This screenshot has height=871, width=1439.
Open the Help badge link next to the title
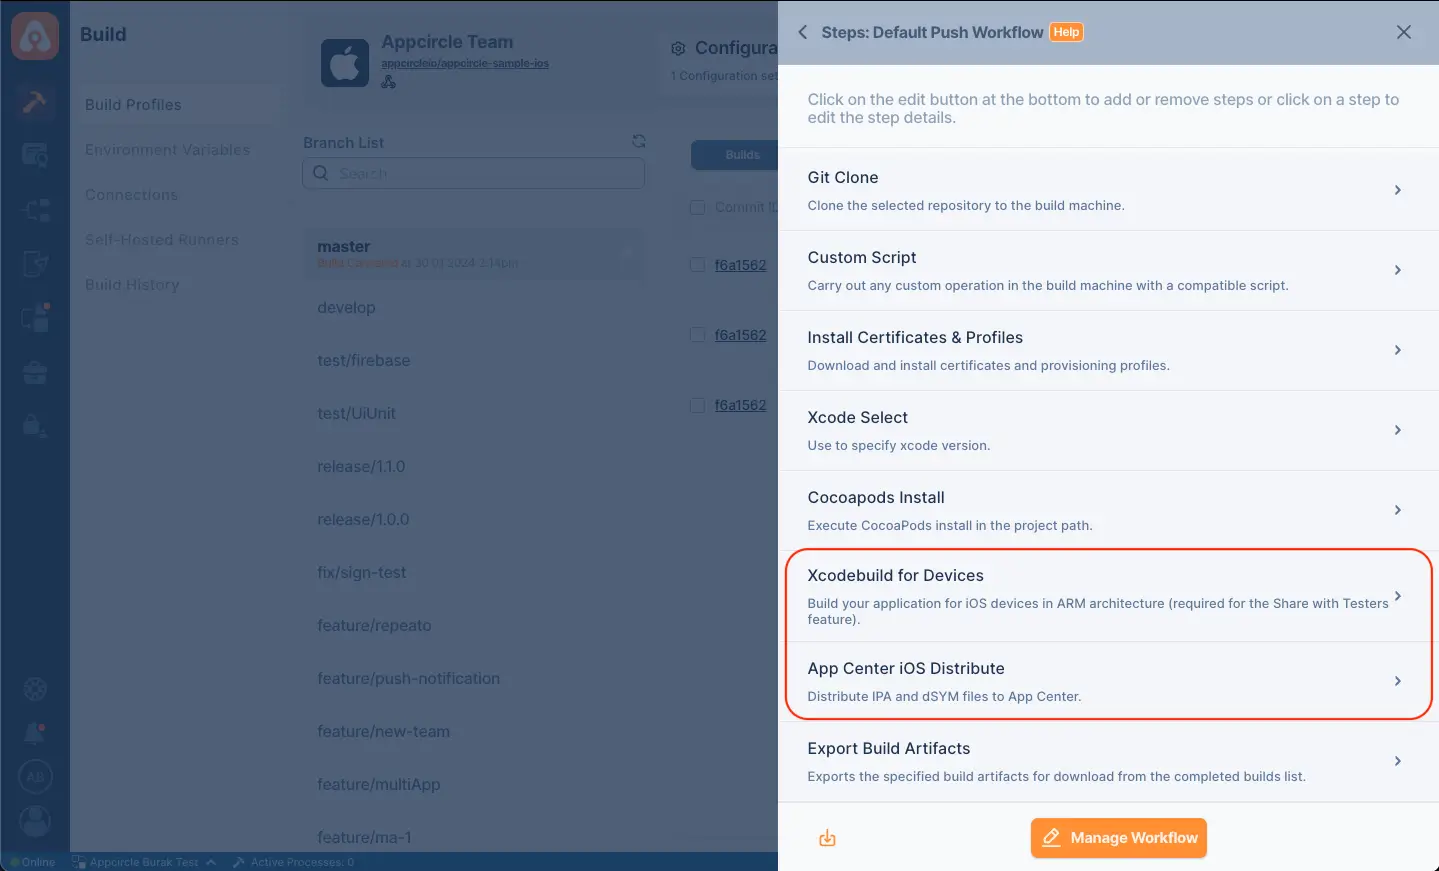[1066, 32]
